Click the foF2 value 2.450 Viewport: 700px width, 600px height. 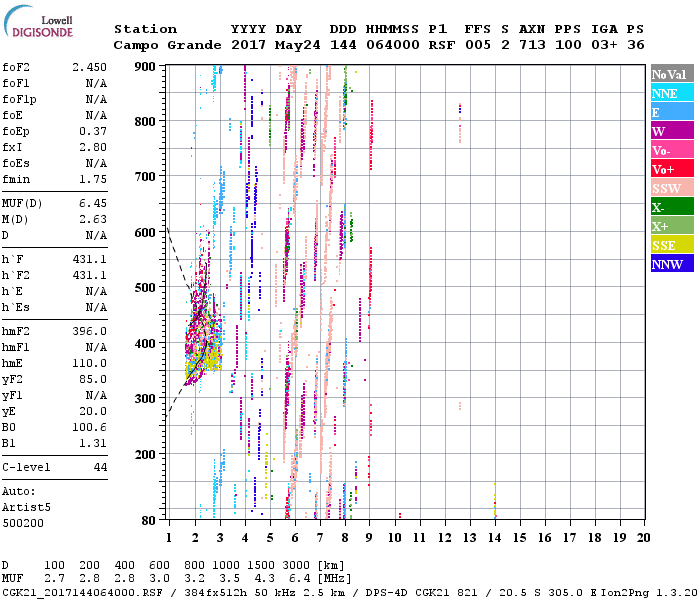coord(90,67)
